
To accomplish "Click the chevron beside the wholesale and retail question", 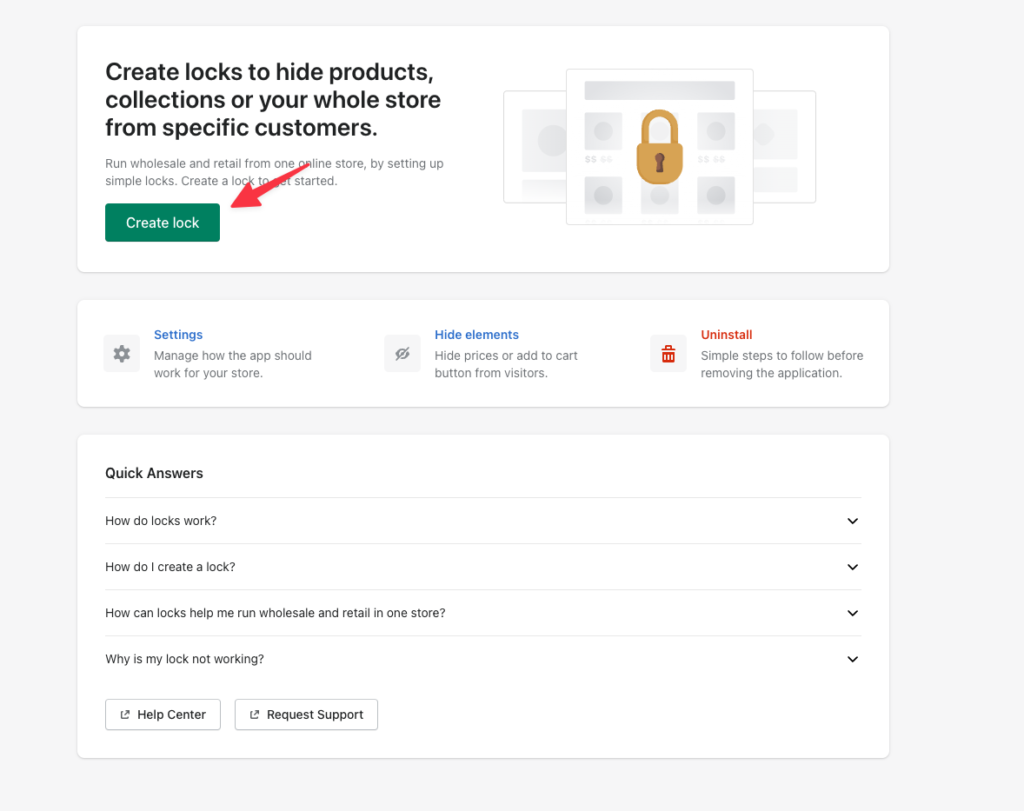I will tap(852, 613).
